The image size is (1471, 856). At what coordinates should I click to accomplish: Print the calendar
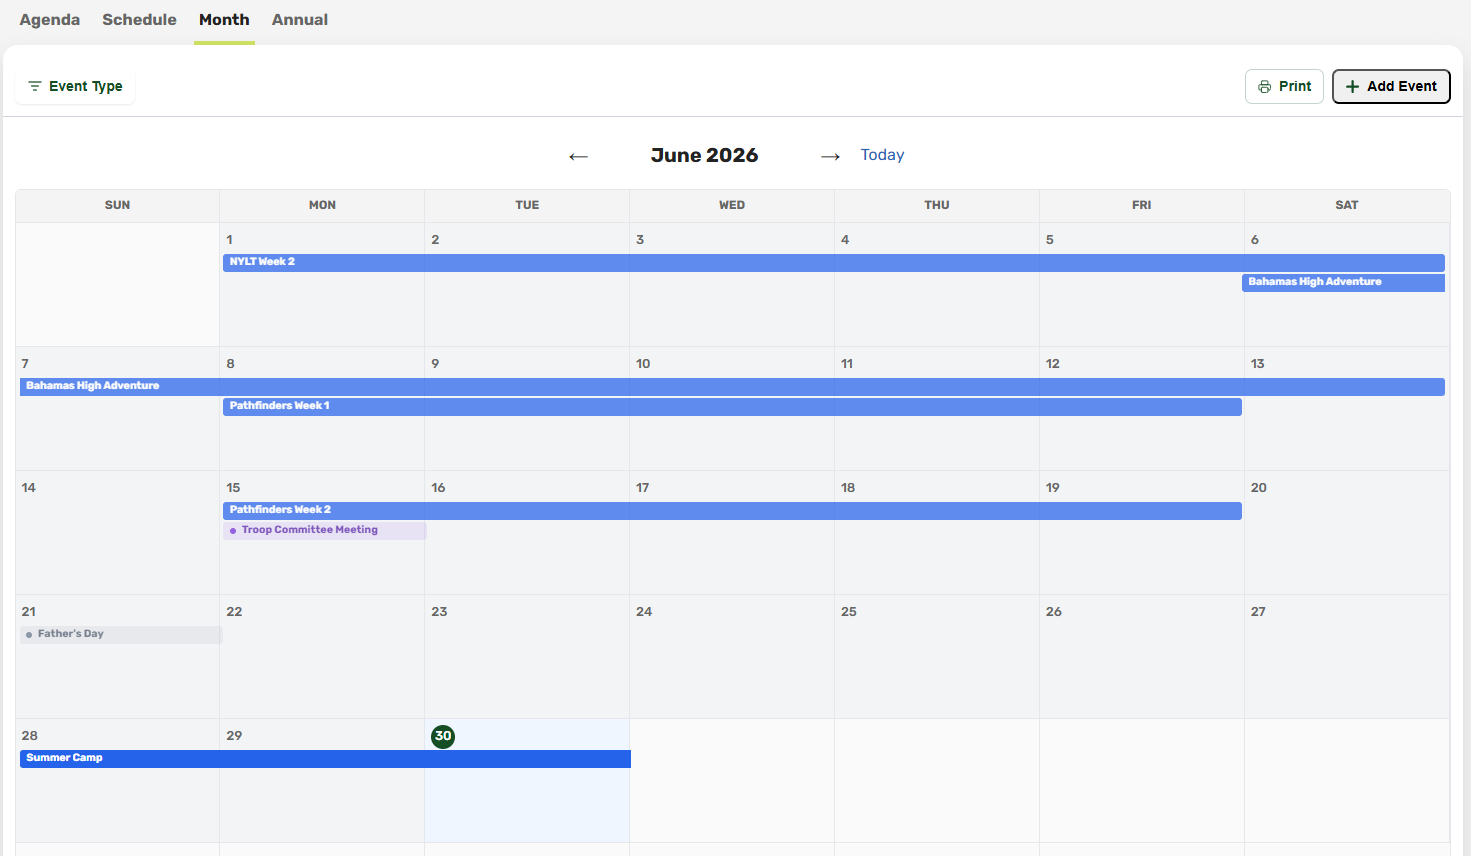1284,86
